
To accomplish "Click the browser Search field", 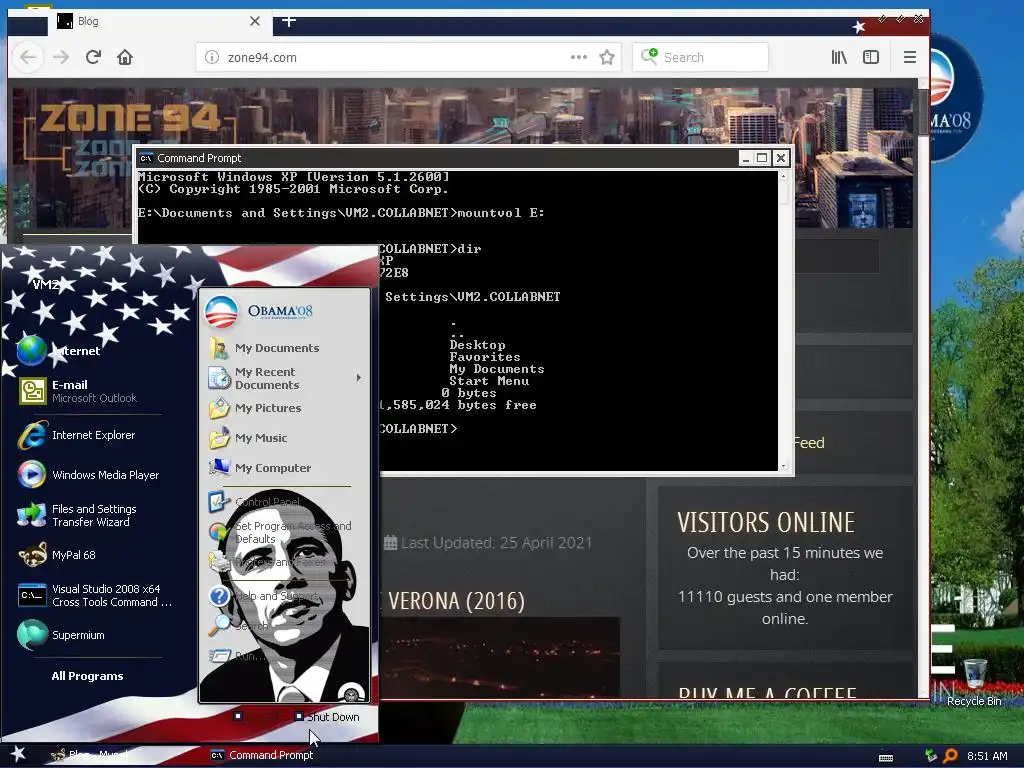I will point(701,57).
